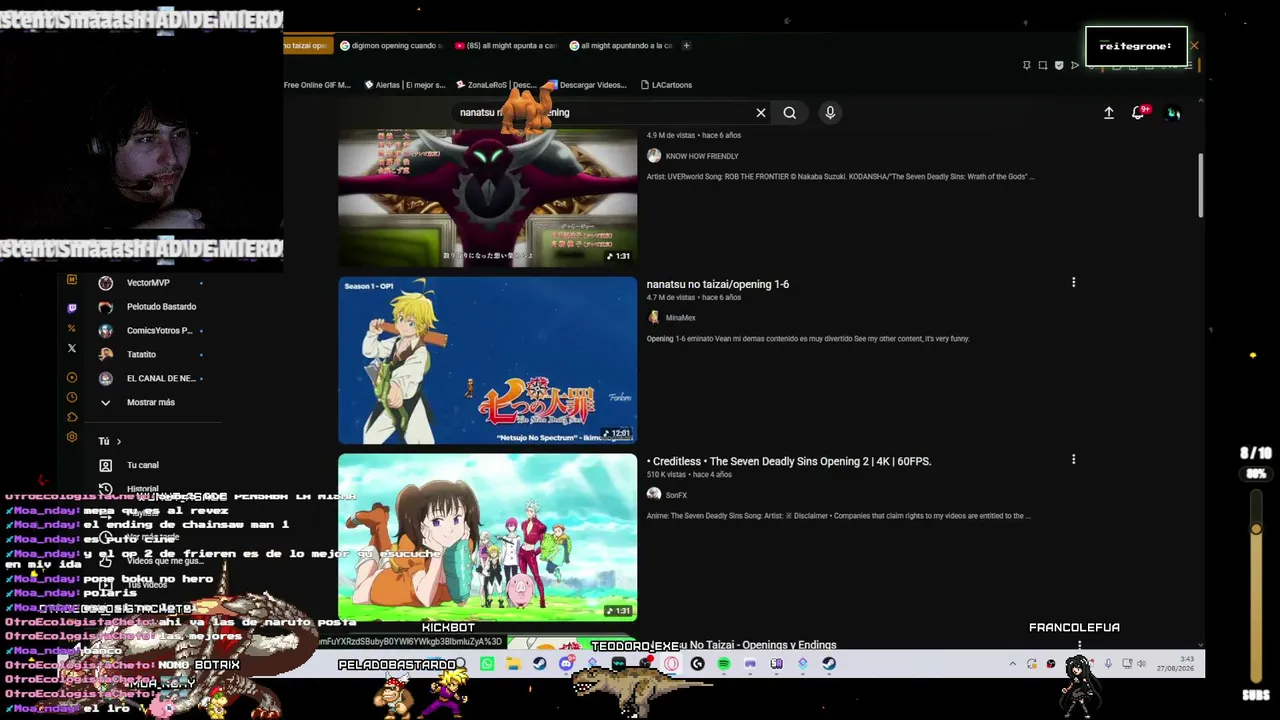Open the Descargar Videos bookmark
The image size is (1280, 720).
[x=588, y=85]
